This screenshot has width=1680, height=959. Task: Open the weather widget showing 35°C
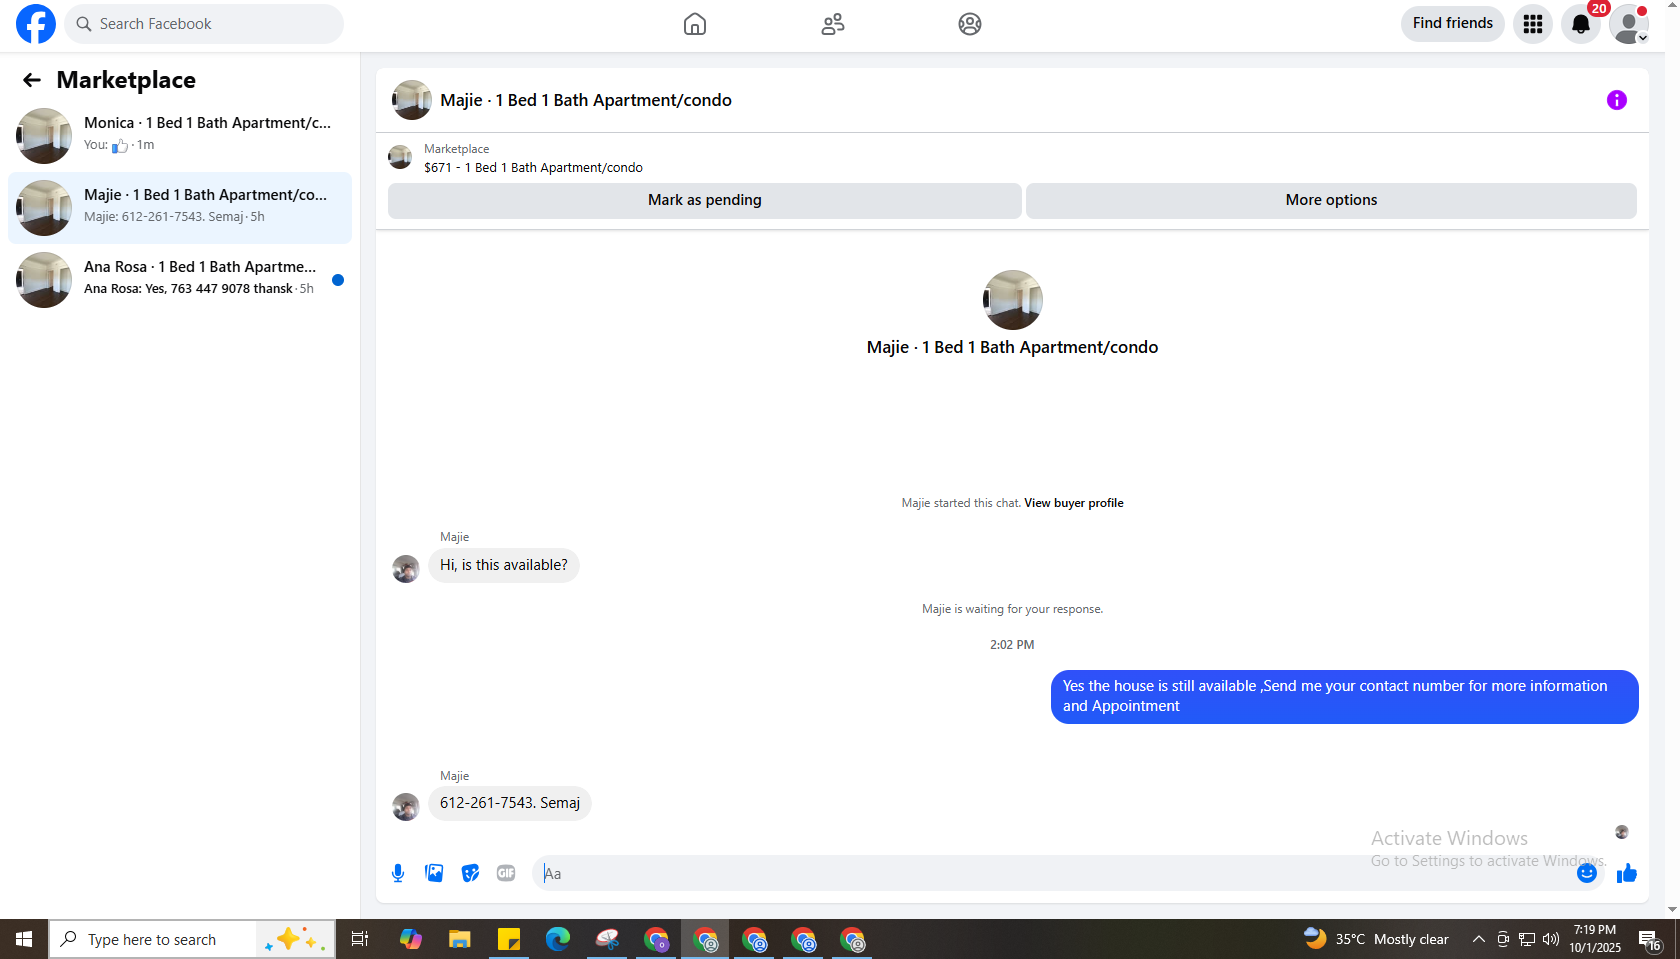click(x=1376, y=939)
